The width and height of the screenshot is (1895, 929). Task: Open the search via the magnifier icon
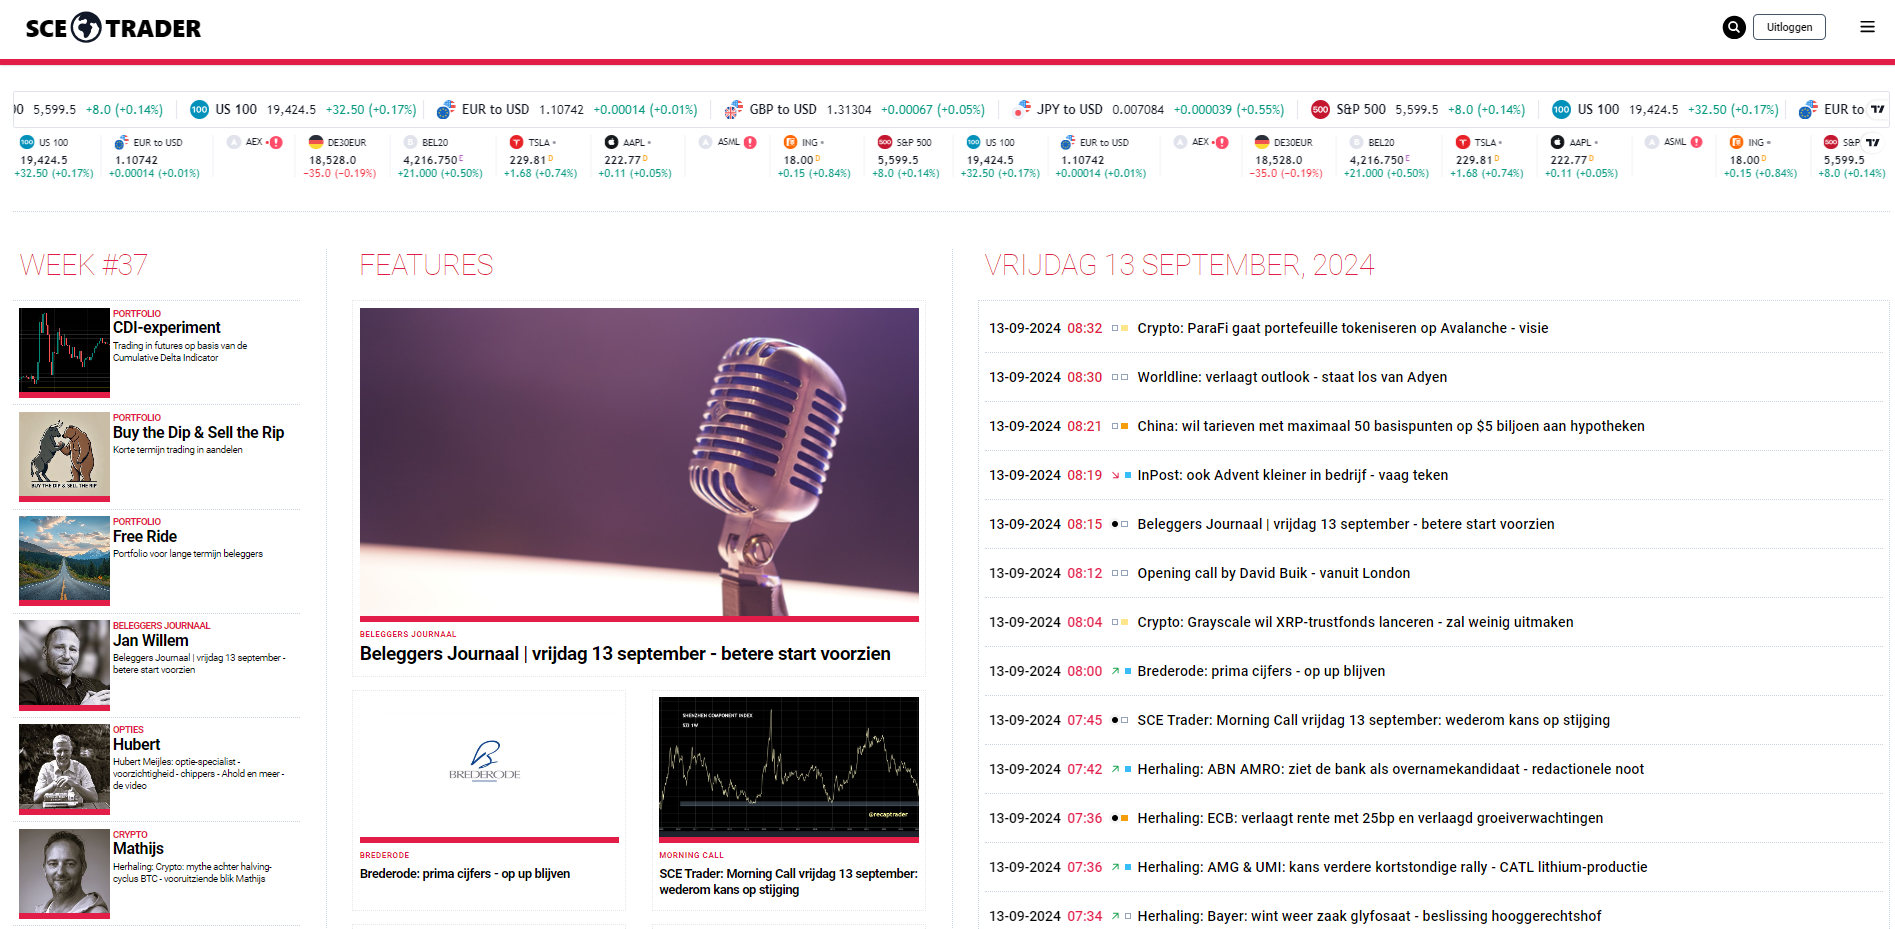pos(1734,27)
